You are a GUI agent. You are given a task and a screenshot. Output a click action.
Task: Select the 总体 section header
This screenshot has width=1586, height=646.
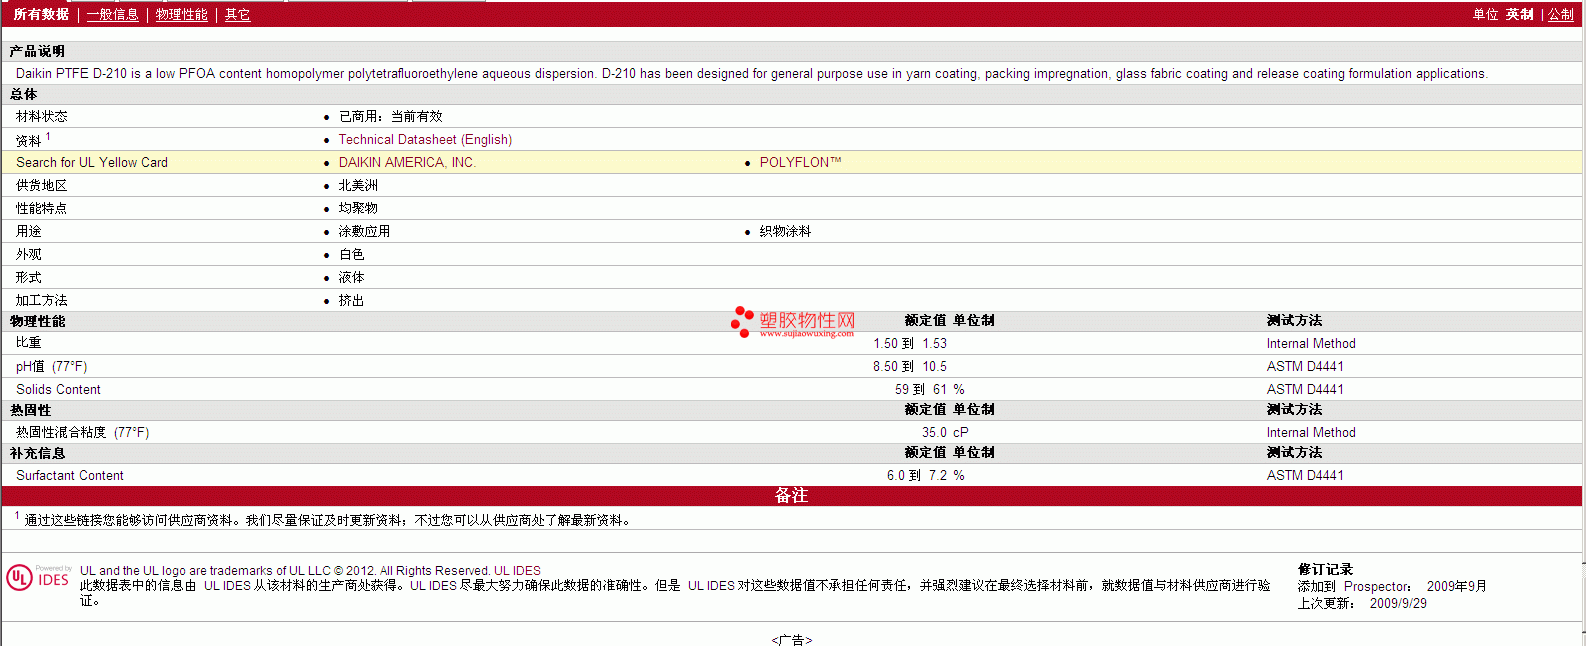tap(23, 94)
